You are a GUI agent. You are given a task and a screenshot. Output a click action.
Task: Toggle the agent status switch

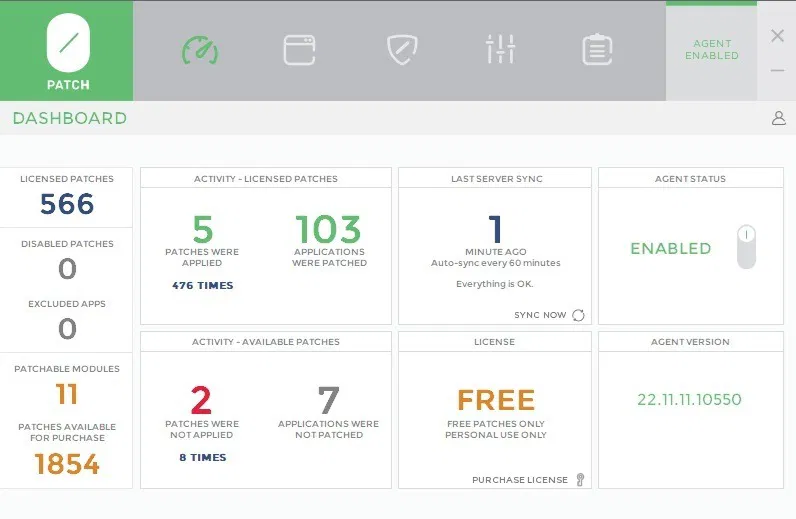tap(746, 247)
